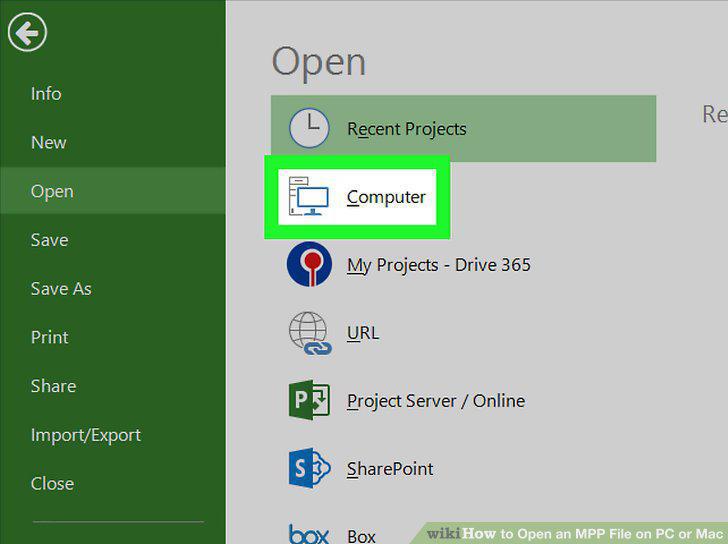The image size is (728, 544).
Task: Choose the URL location label
Action: pos(363,333)
